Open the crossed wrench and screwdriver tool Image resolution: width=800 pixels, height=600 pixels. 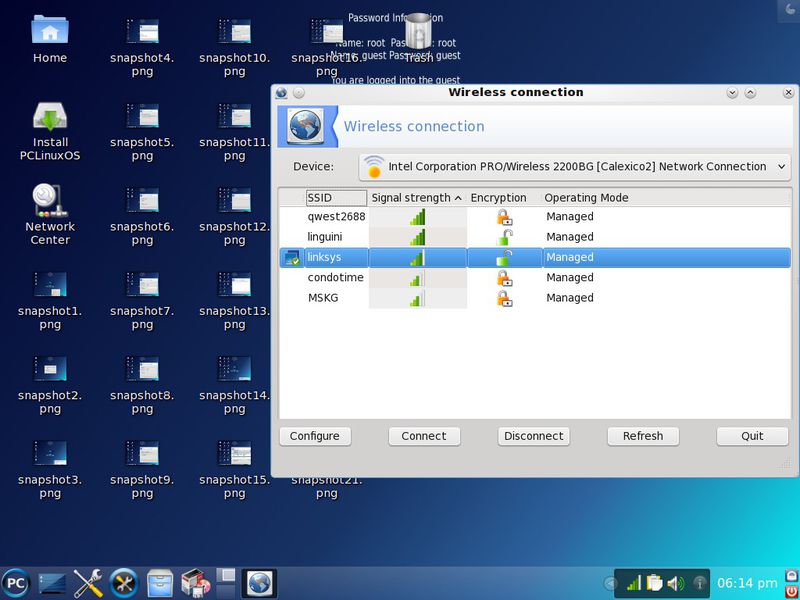[x=88, y=583]
